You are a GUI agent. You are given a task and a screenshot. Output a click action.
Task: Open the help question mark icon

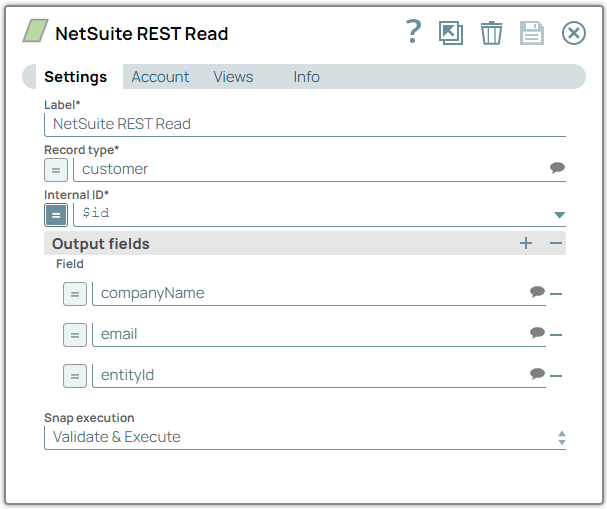pyautogui.click(x=413, y=32)
